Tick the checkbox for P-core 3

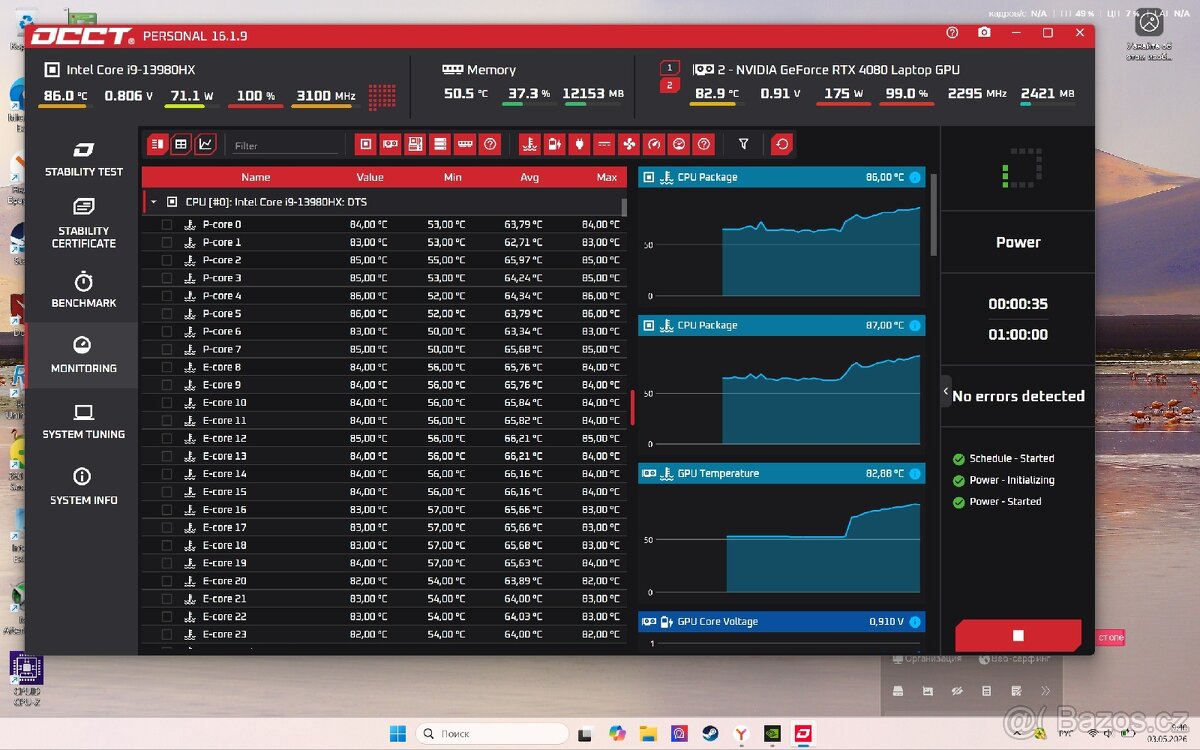point(167,278)
